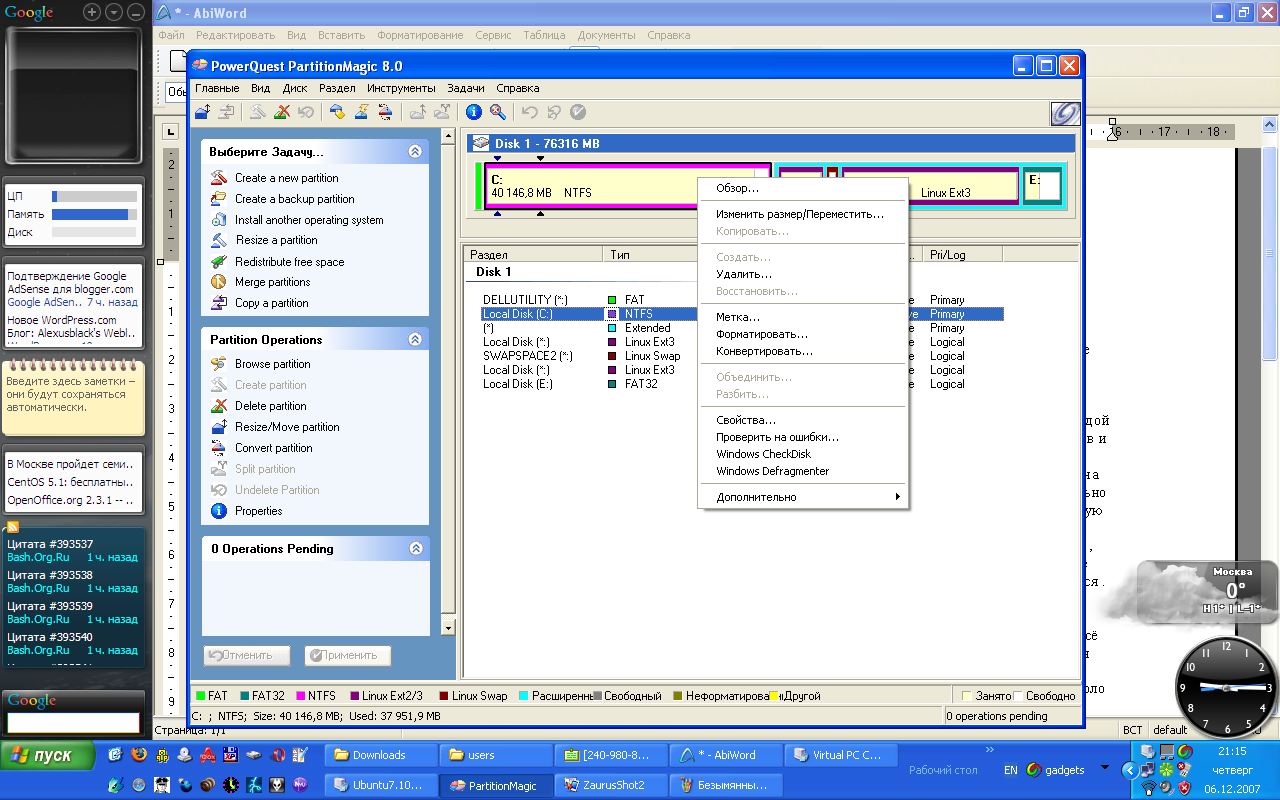Click the Pri/Log column header
The image size is (1280, 800).
[962, 255]
